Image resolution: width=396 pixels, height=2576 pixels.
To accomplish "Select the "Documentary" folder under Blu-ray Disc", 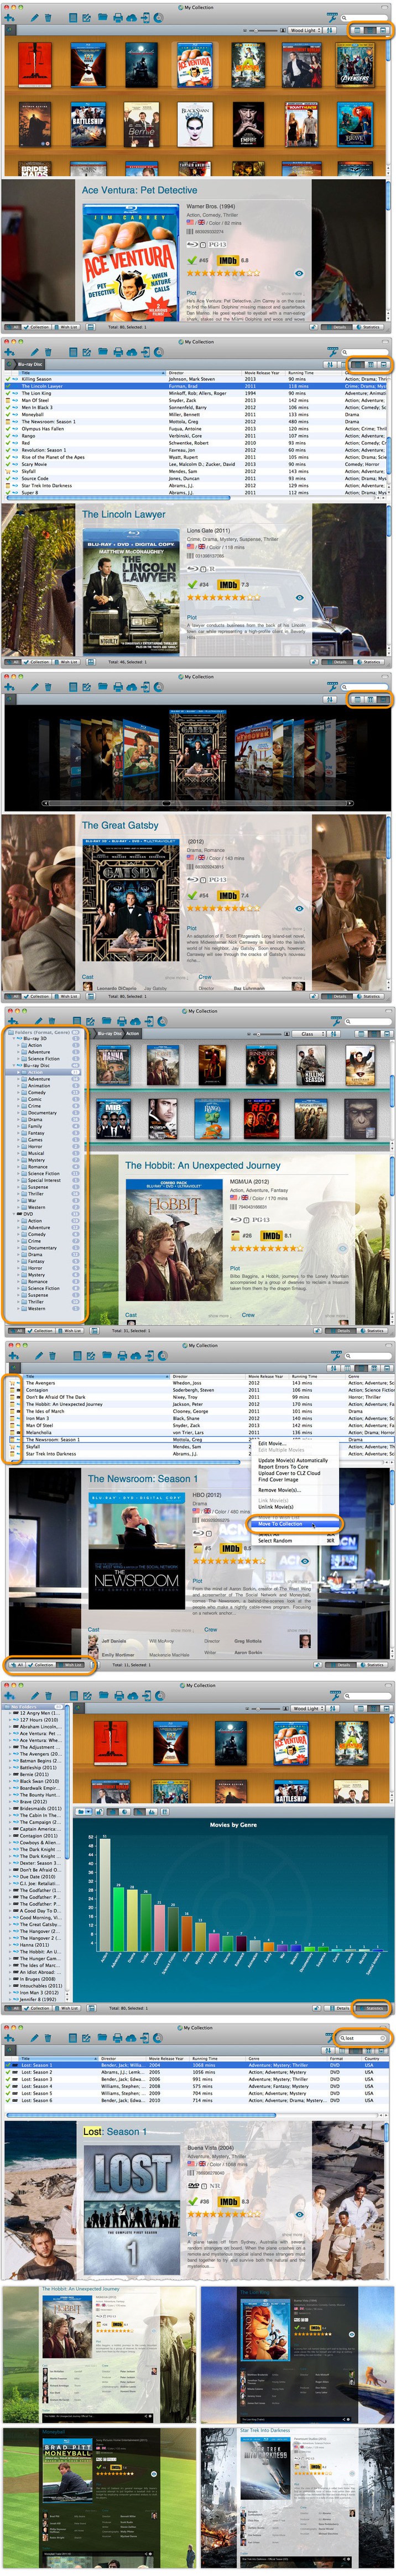I will [x=42, y=1112].
